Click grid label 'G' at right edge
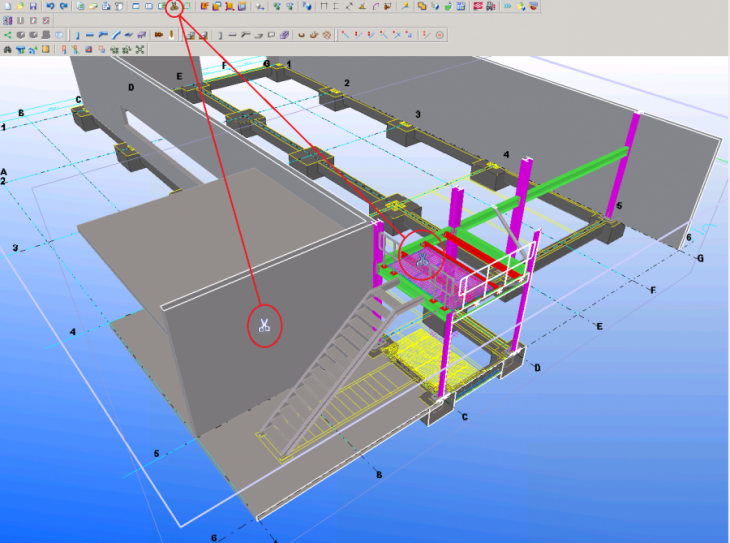This screenshot has width=730, height=543. point(700,258)
